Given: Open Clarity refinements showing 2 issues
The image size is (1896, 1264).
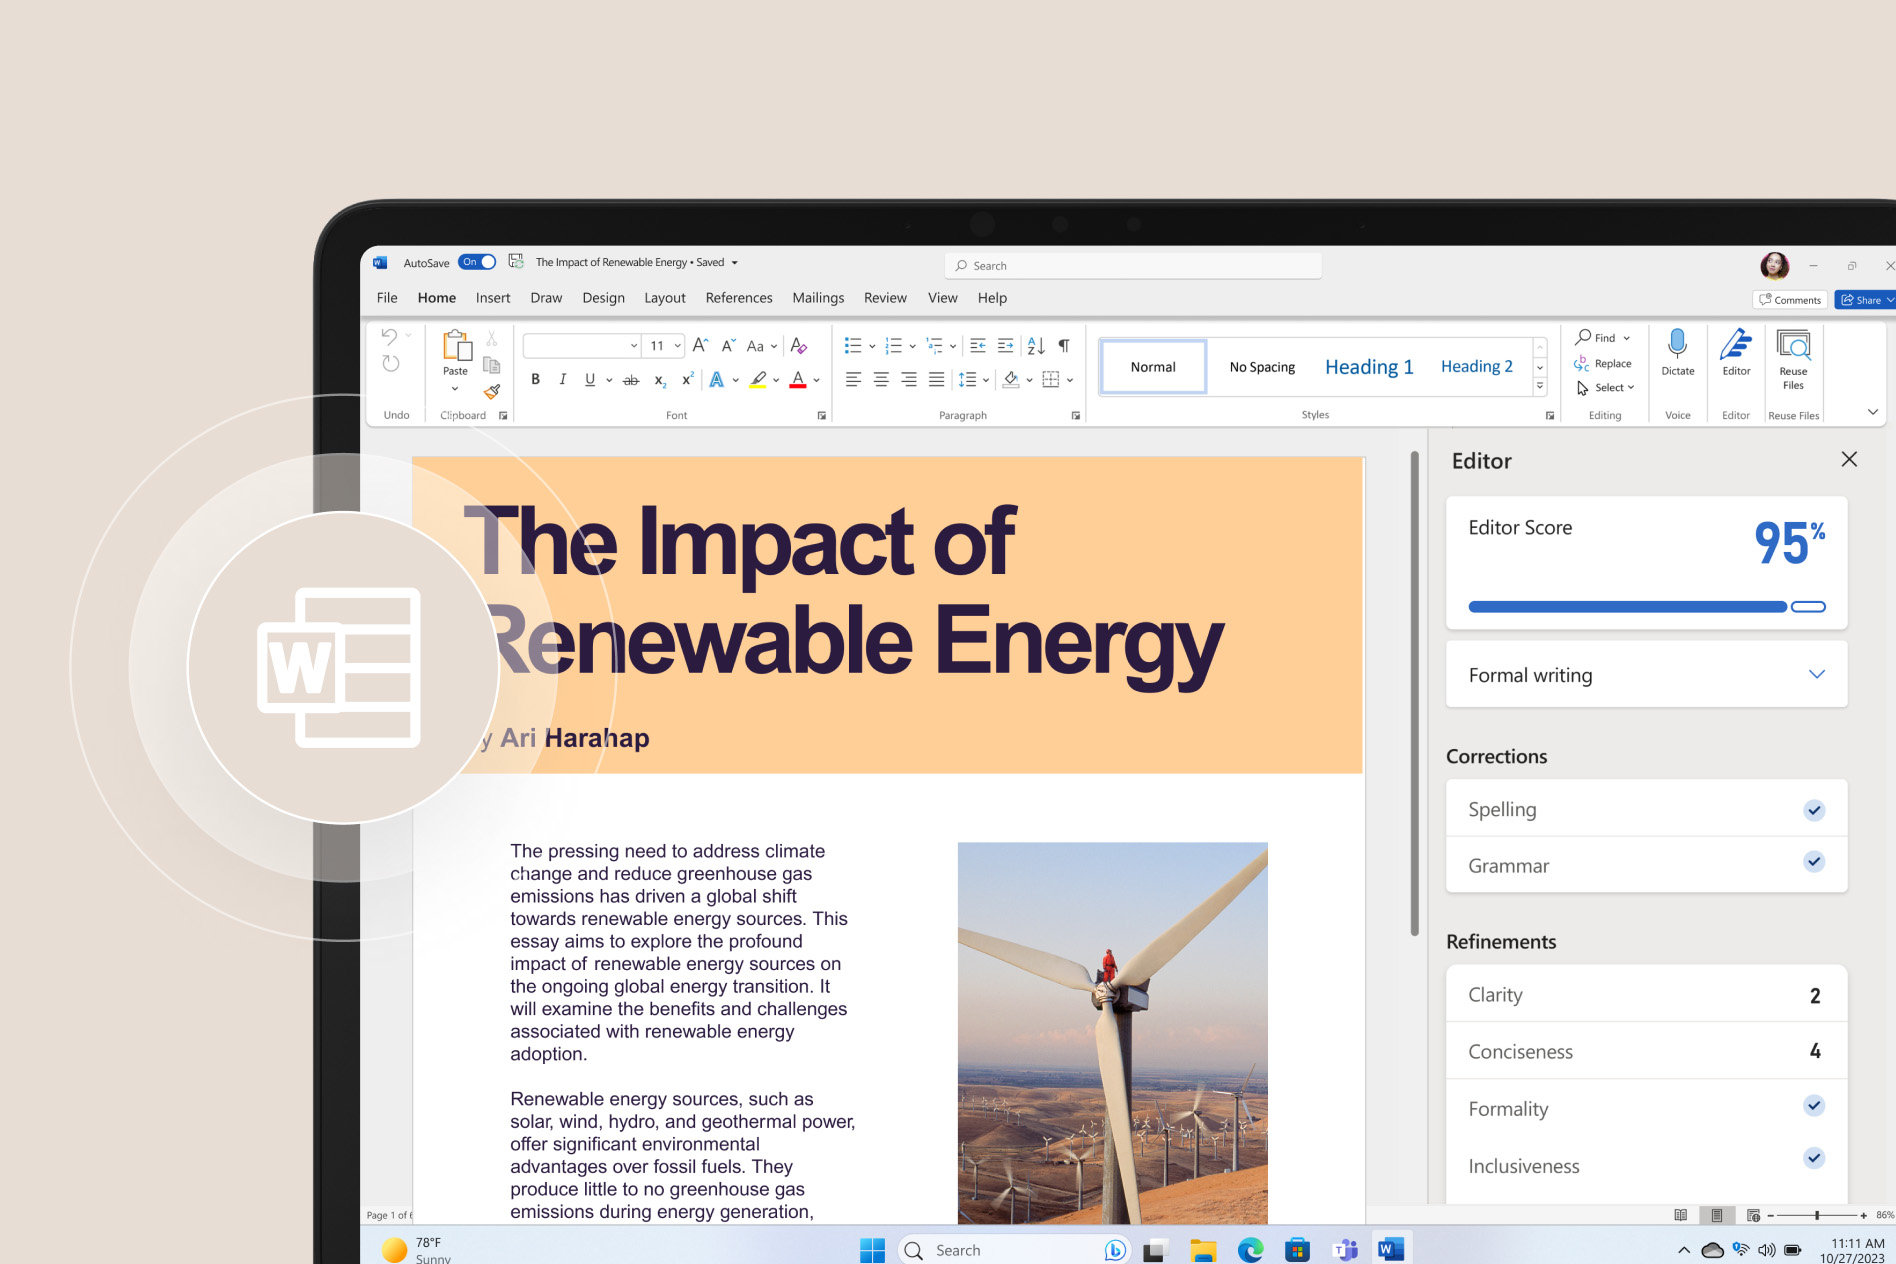Looking at the screenshot, I should pyautogui.click(x=1645, y=994).
